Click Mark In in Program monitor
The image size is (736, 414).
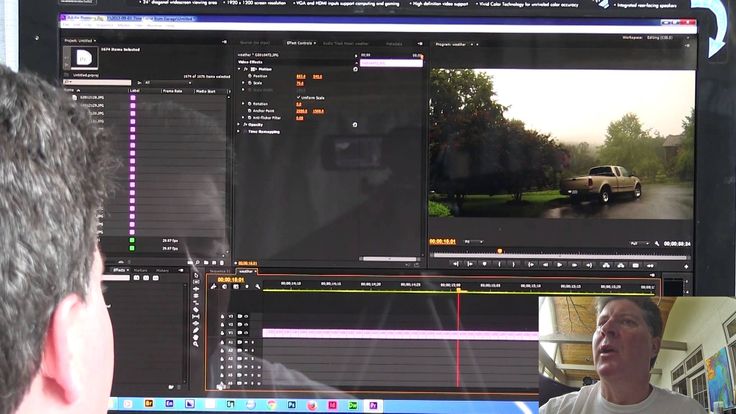499,265
